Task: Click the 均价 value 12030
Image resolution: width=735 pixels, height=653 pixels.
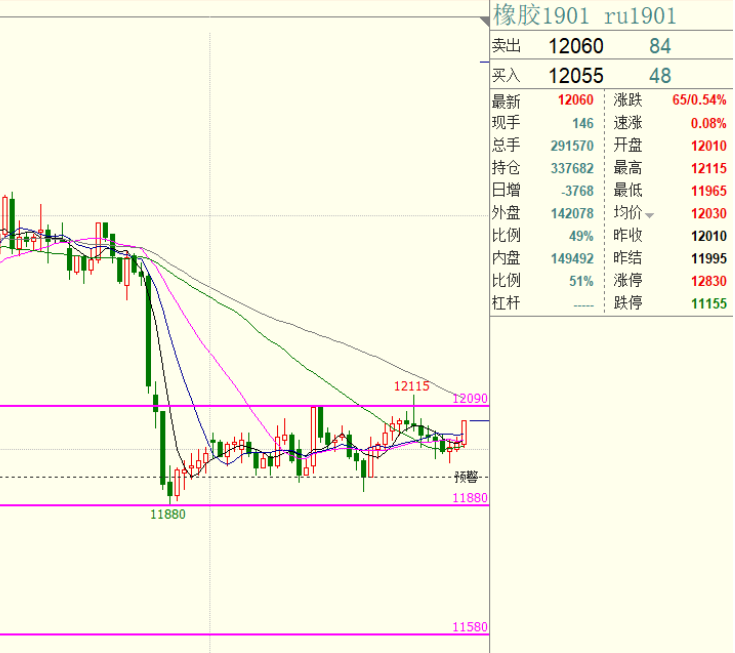Action: (709, 213)
